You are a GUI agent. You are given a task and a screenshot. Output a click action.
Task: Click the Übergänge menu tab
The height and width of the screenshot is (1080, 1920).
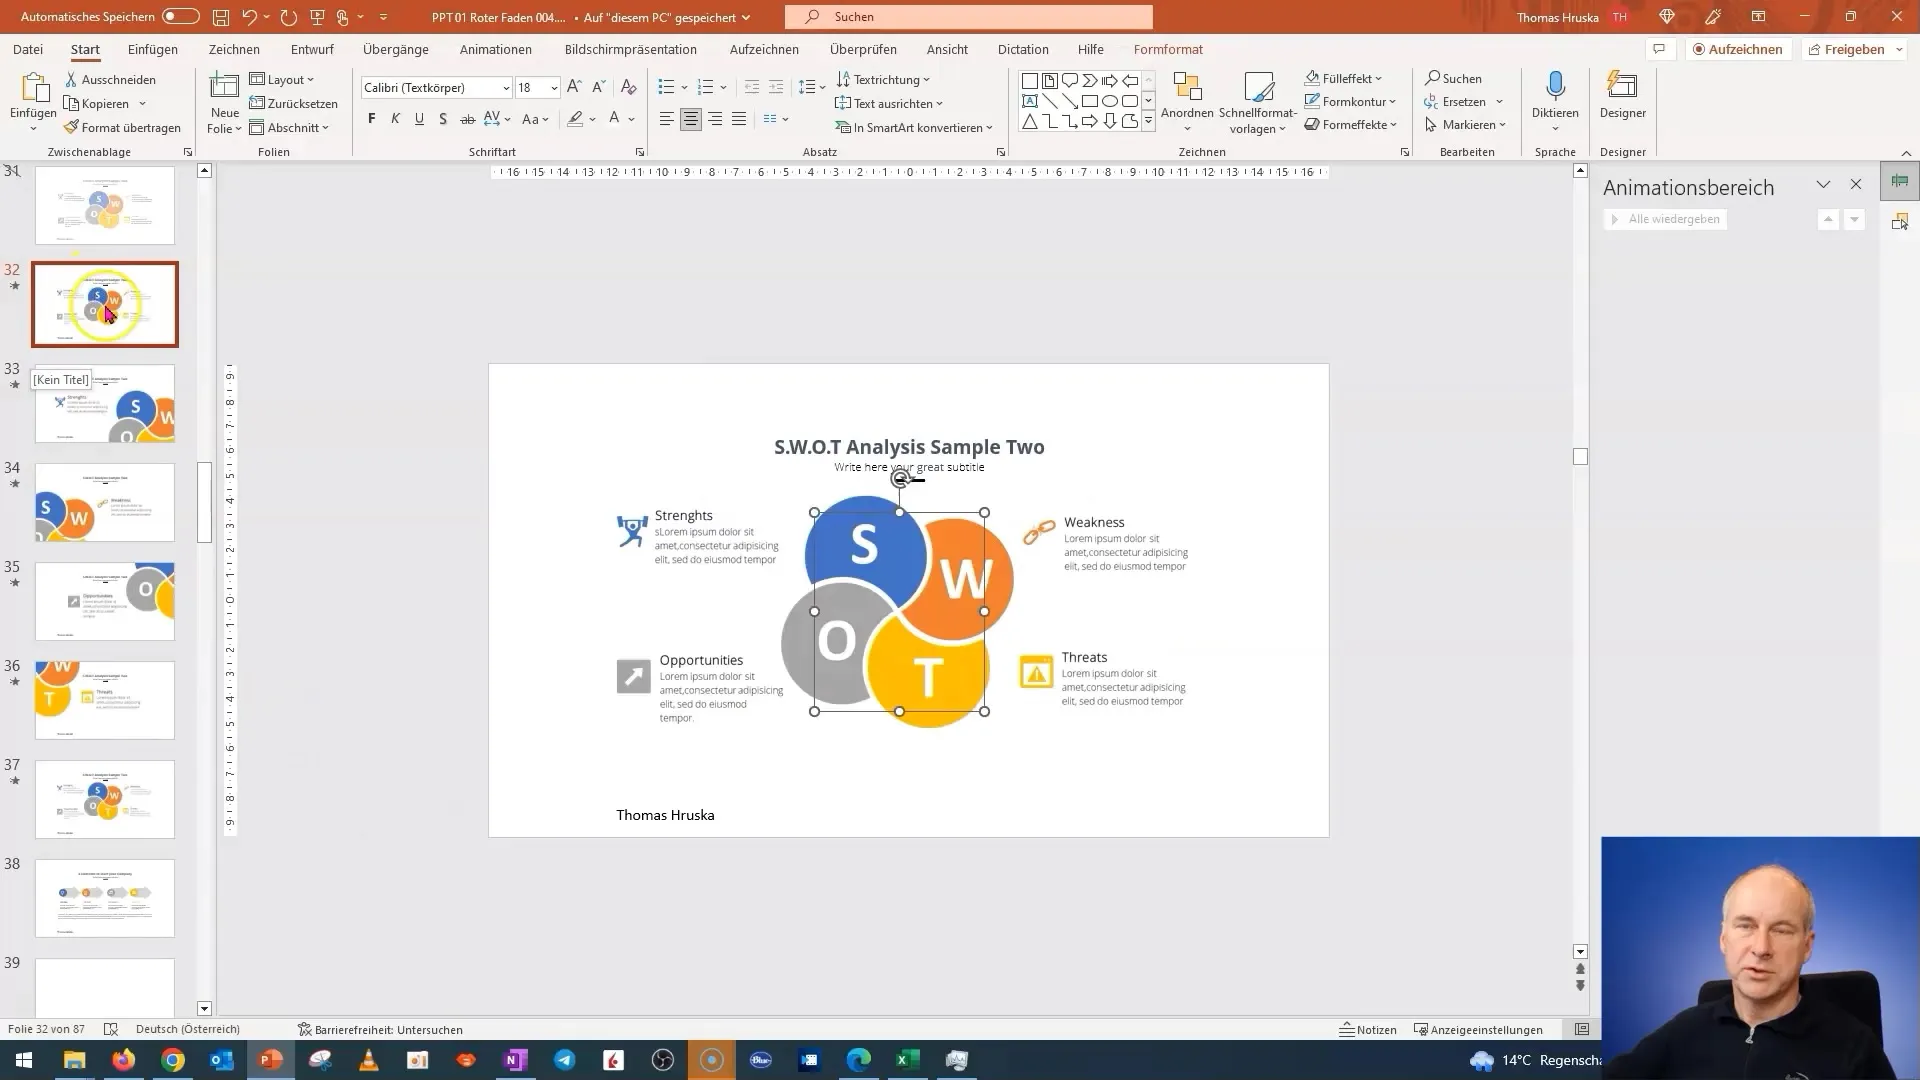coord(396,49)
